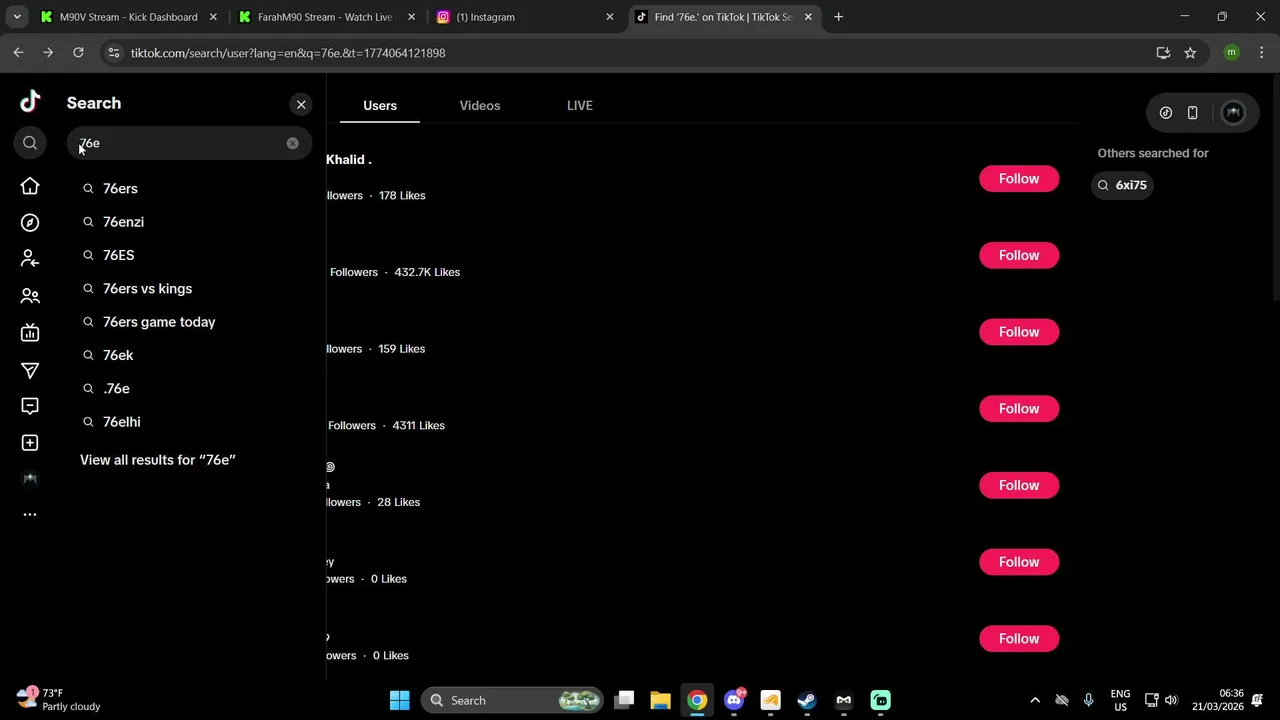
Task: Bookmark this page with the star icon
Action: [1190, 53]
